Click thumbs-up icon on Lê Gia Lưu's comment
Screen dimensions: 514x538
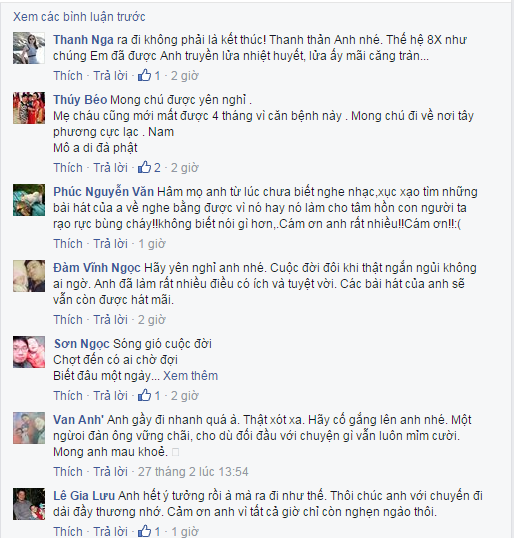tap(144, 531)
